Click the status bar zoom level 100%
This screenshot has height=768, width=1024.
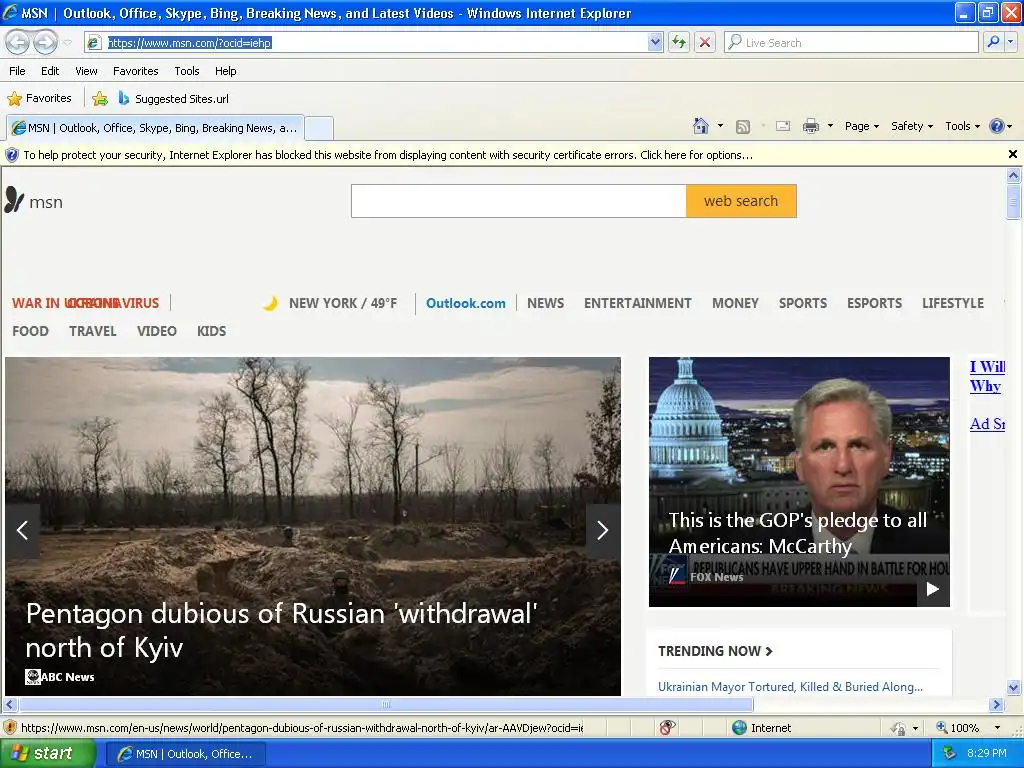(x=957, y=728)
